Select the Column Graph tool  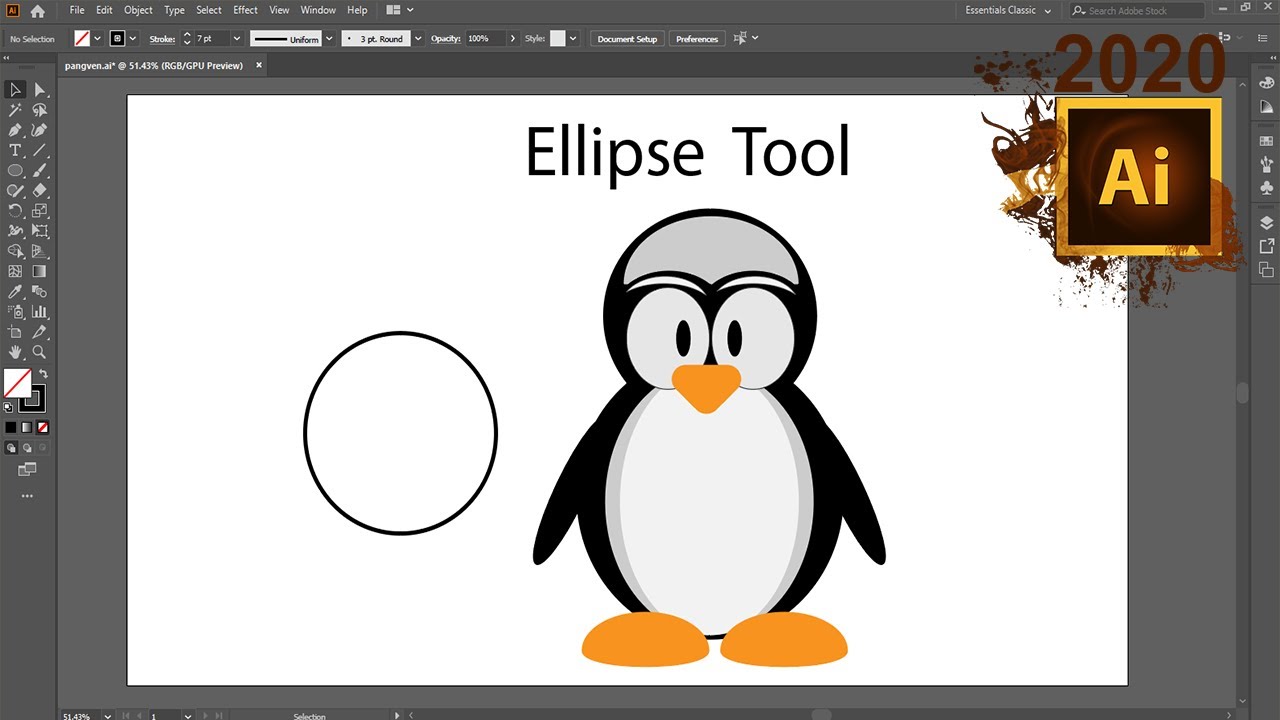40,312
